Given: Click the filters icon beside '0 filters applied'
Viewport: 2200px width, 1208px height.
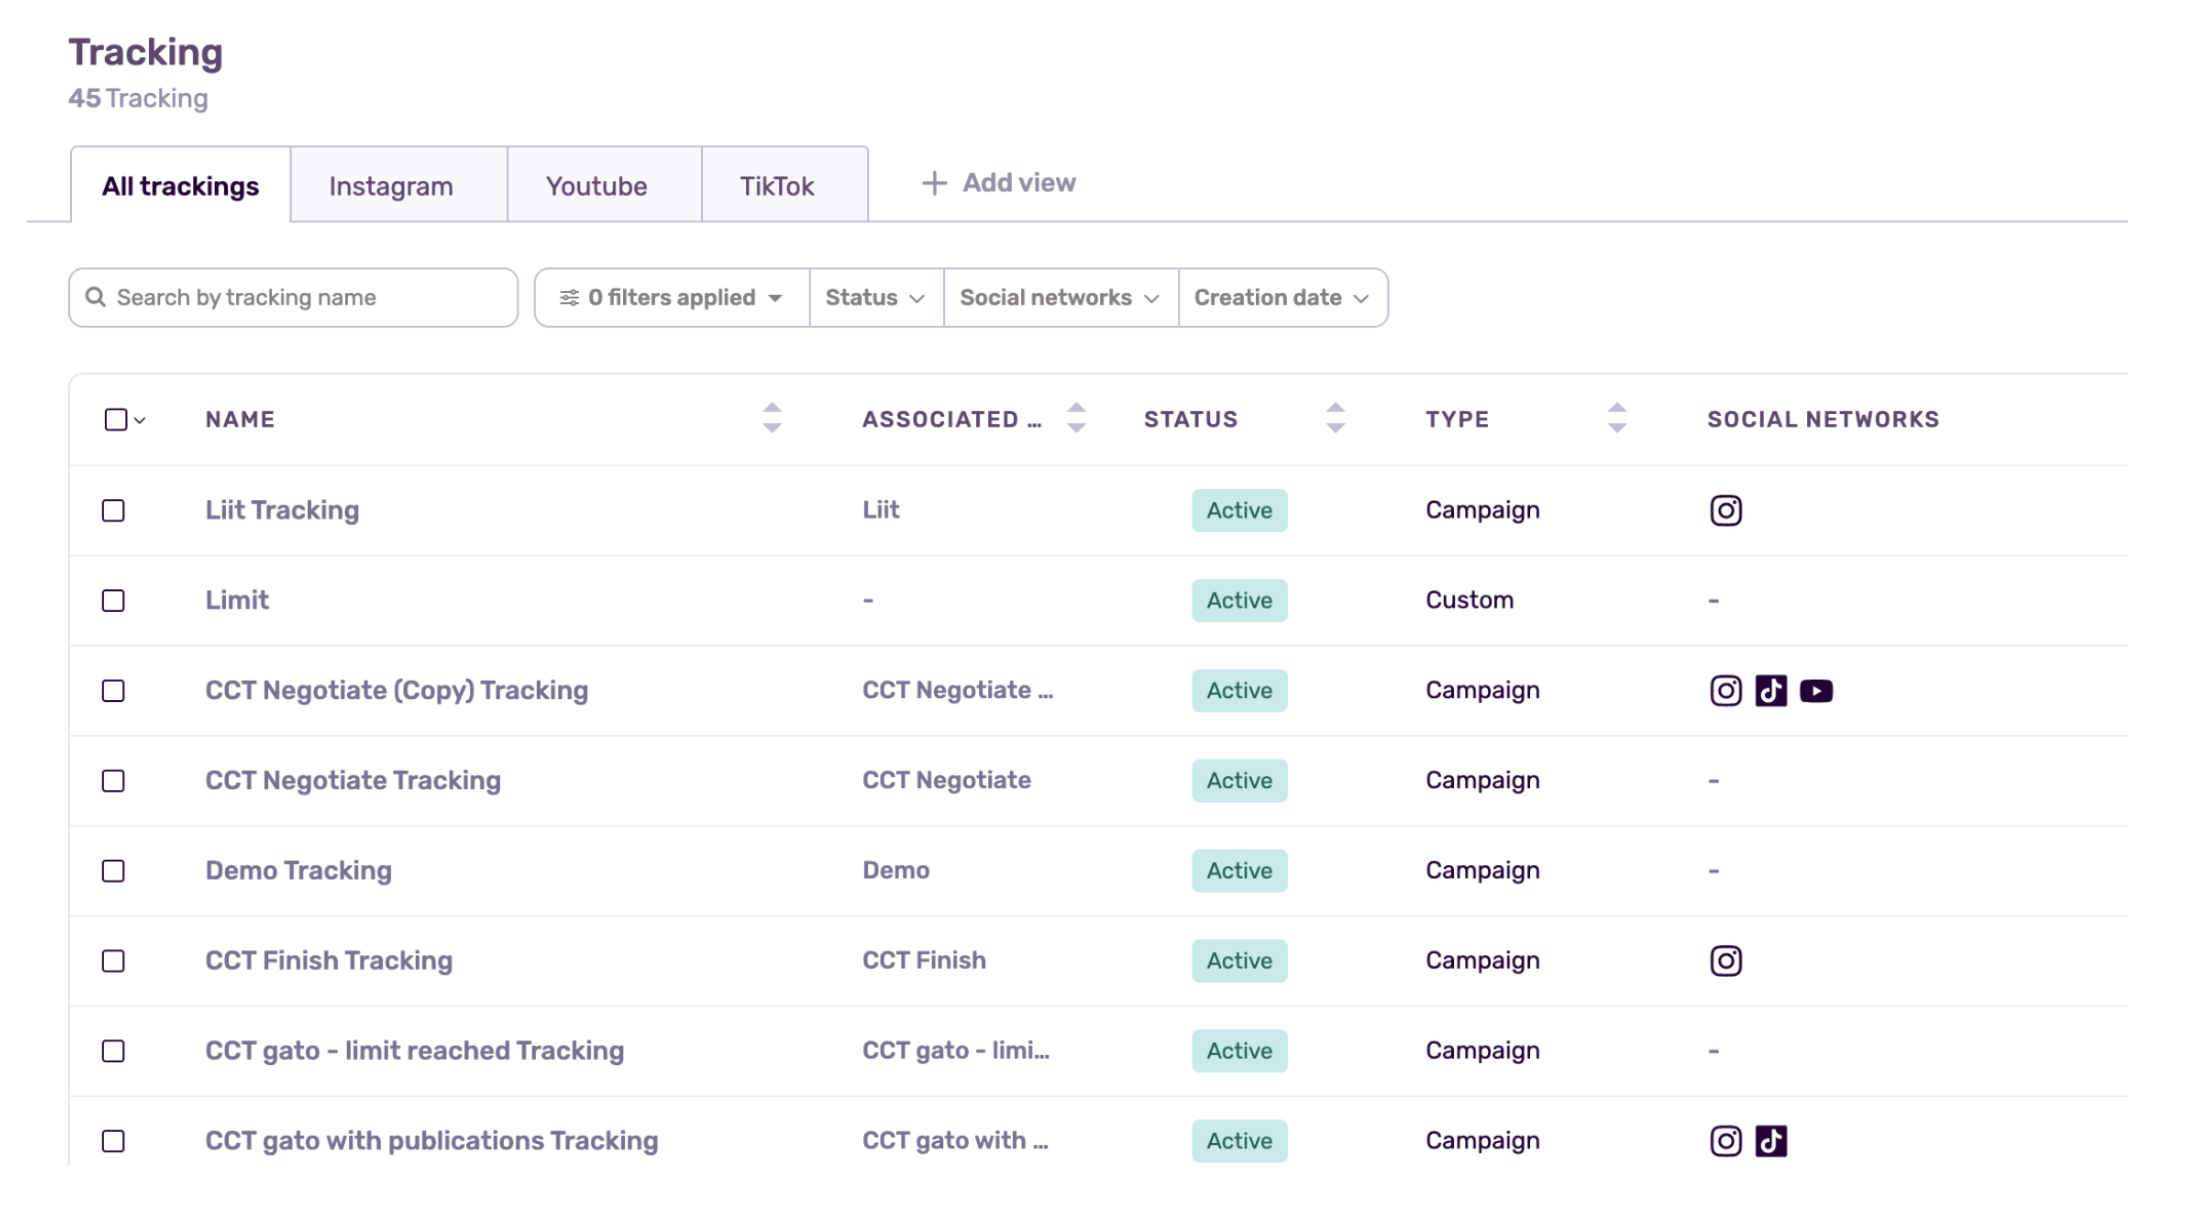Looking at the screenshot, I should tap(570, 296).
